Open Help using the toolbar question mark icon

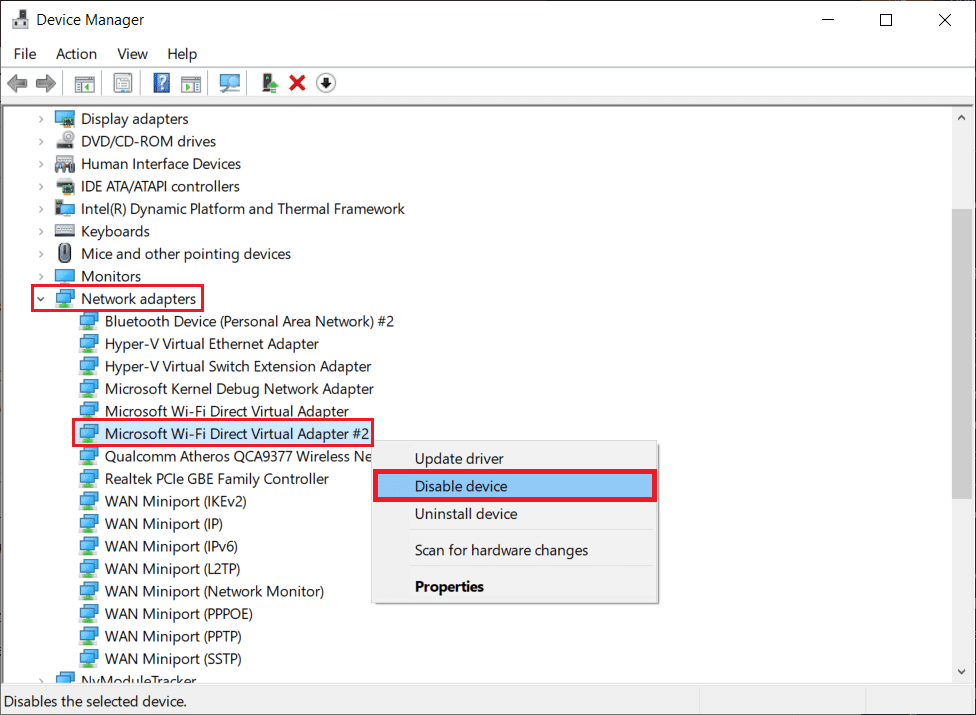click(161, 82)
